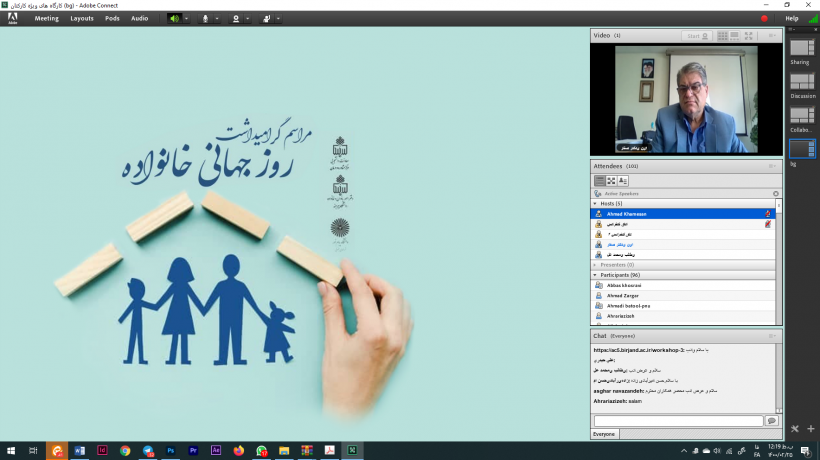Toggle the speaker audio icon

[x=174, y=18]
